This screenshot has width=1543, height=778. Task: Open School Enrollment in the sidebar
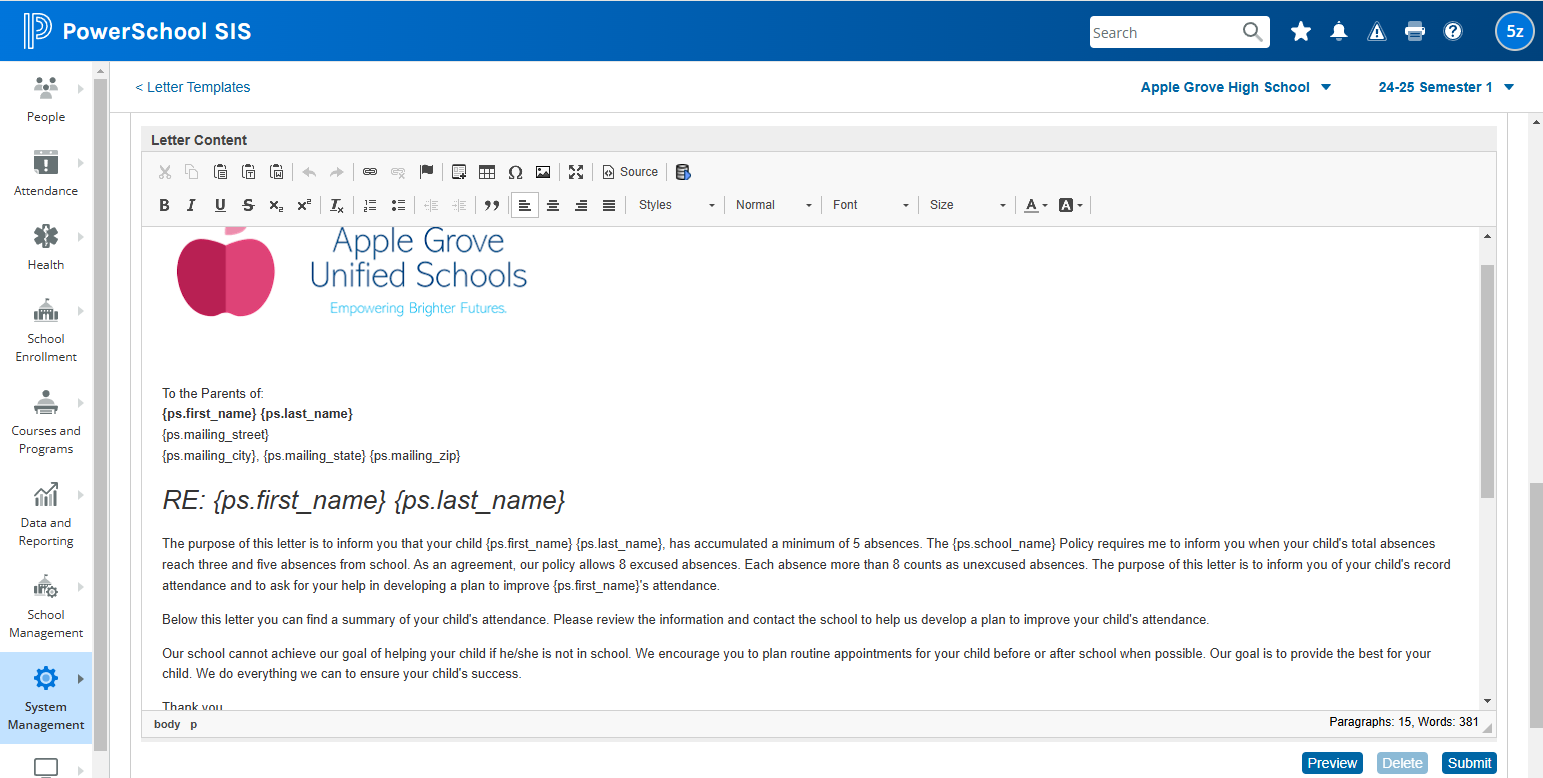point(46,329)
